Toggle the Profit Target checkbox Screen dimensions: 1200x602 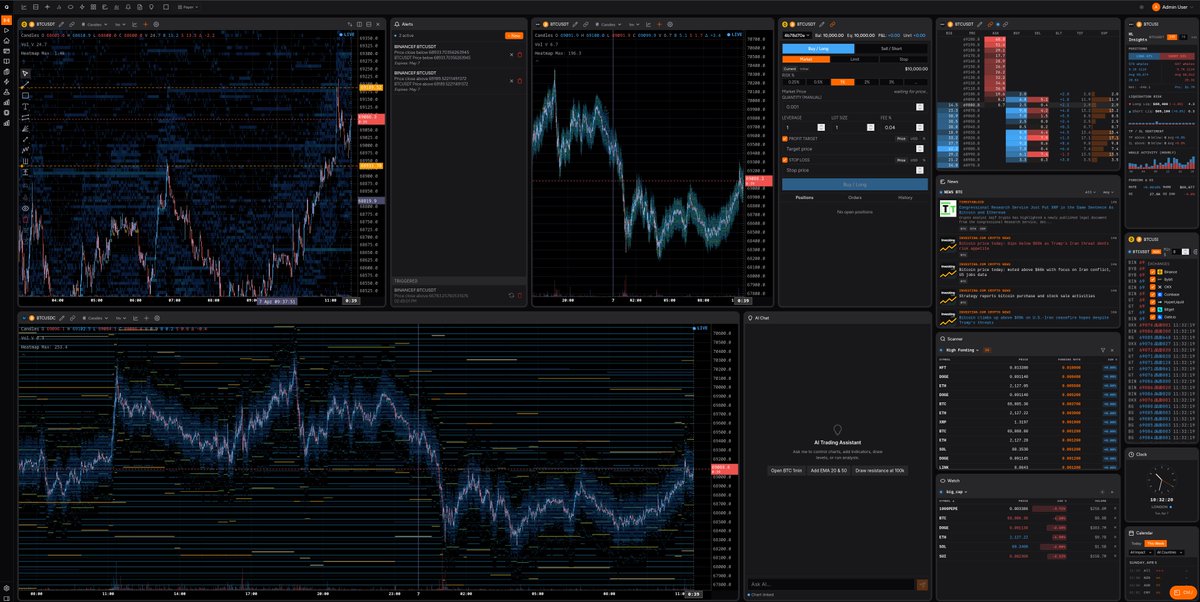click(785, 139)
